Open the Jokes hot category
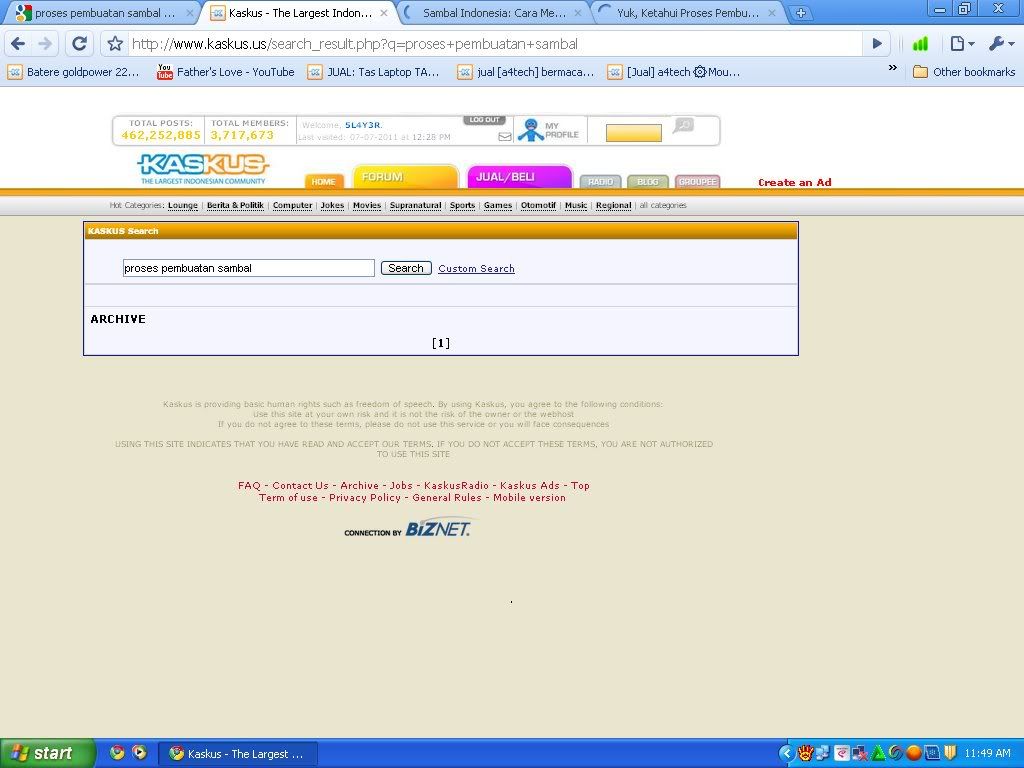1024x768 pixels. coord(332,205)
